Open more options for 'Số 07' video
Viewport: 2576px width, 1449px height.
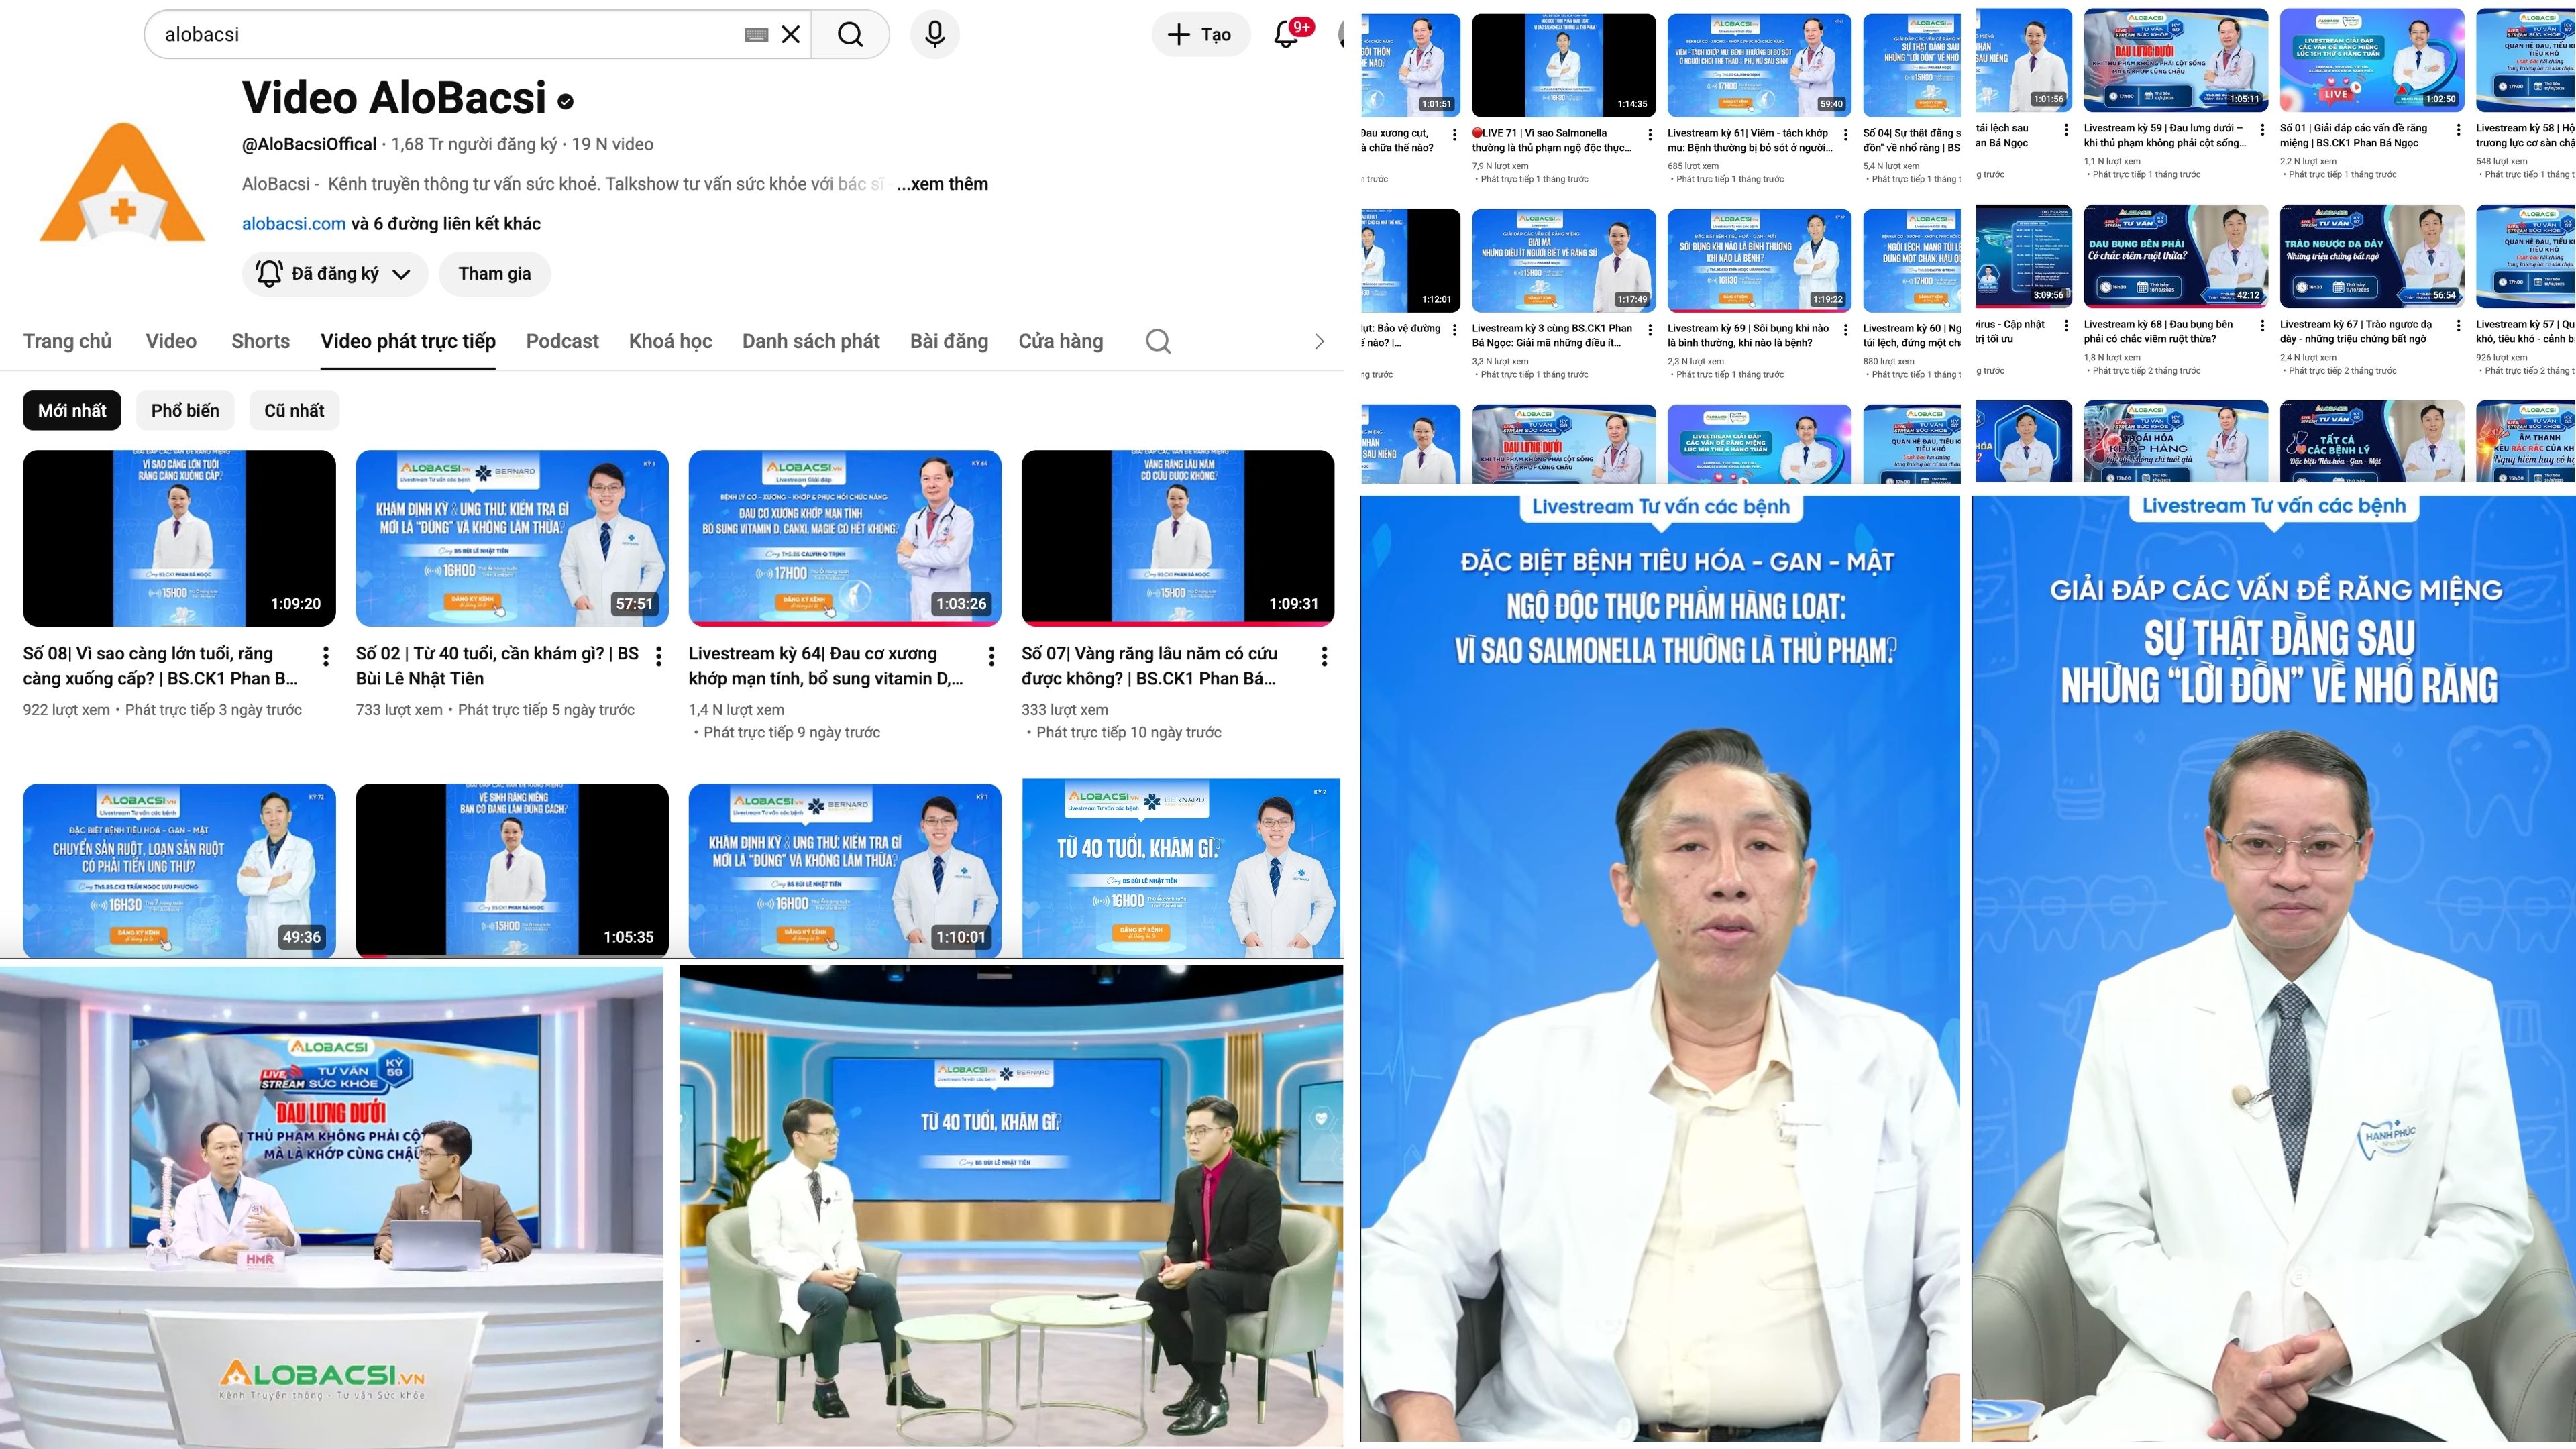coord(1324,657)
